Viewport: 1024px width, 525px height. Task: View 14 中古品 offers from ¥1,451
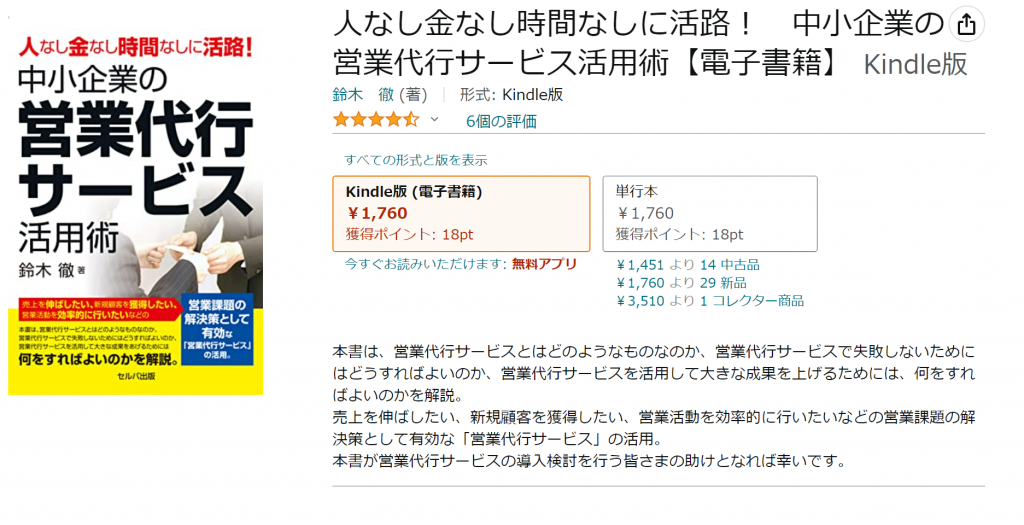coord(688,265)
